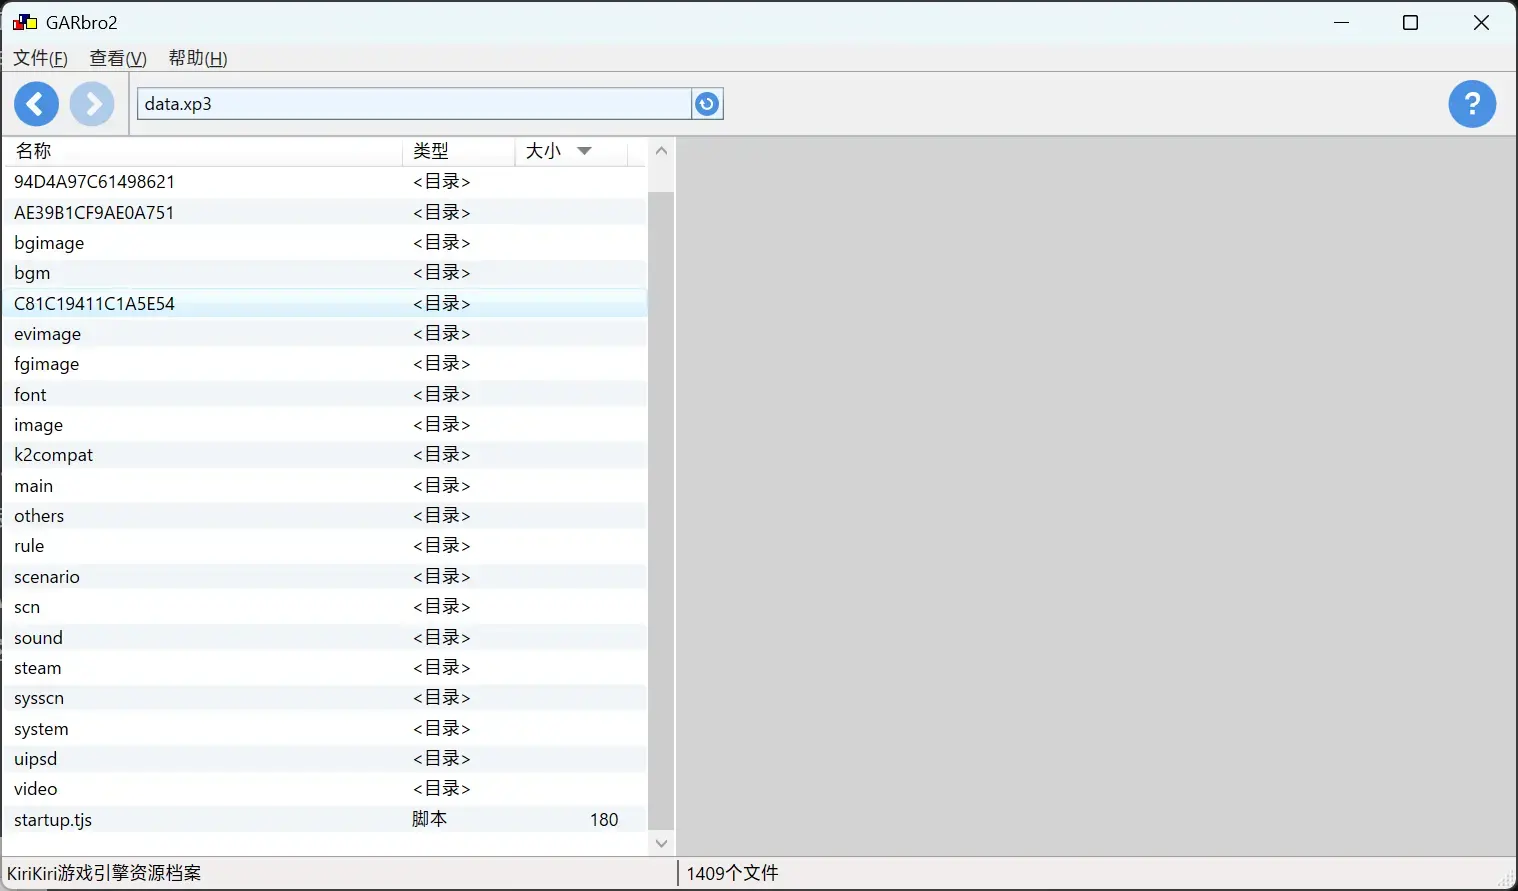1518x891 pixels.
Task: Click the KiriKiri游戏引擎资源档案 status text
Action: [x=104, y=873]
